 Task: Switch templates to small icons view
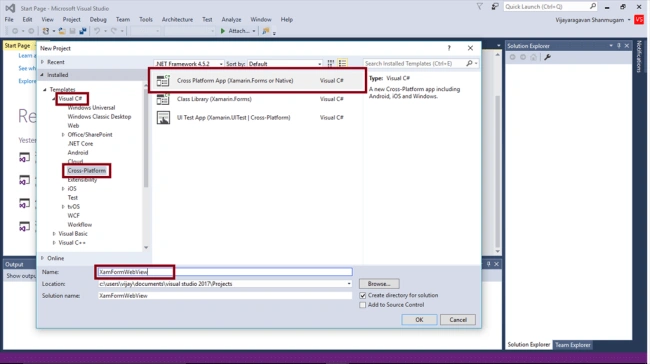point(330,63)
